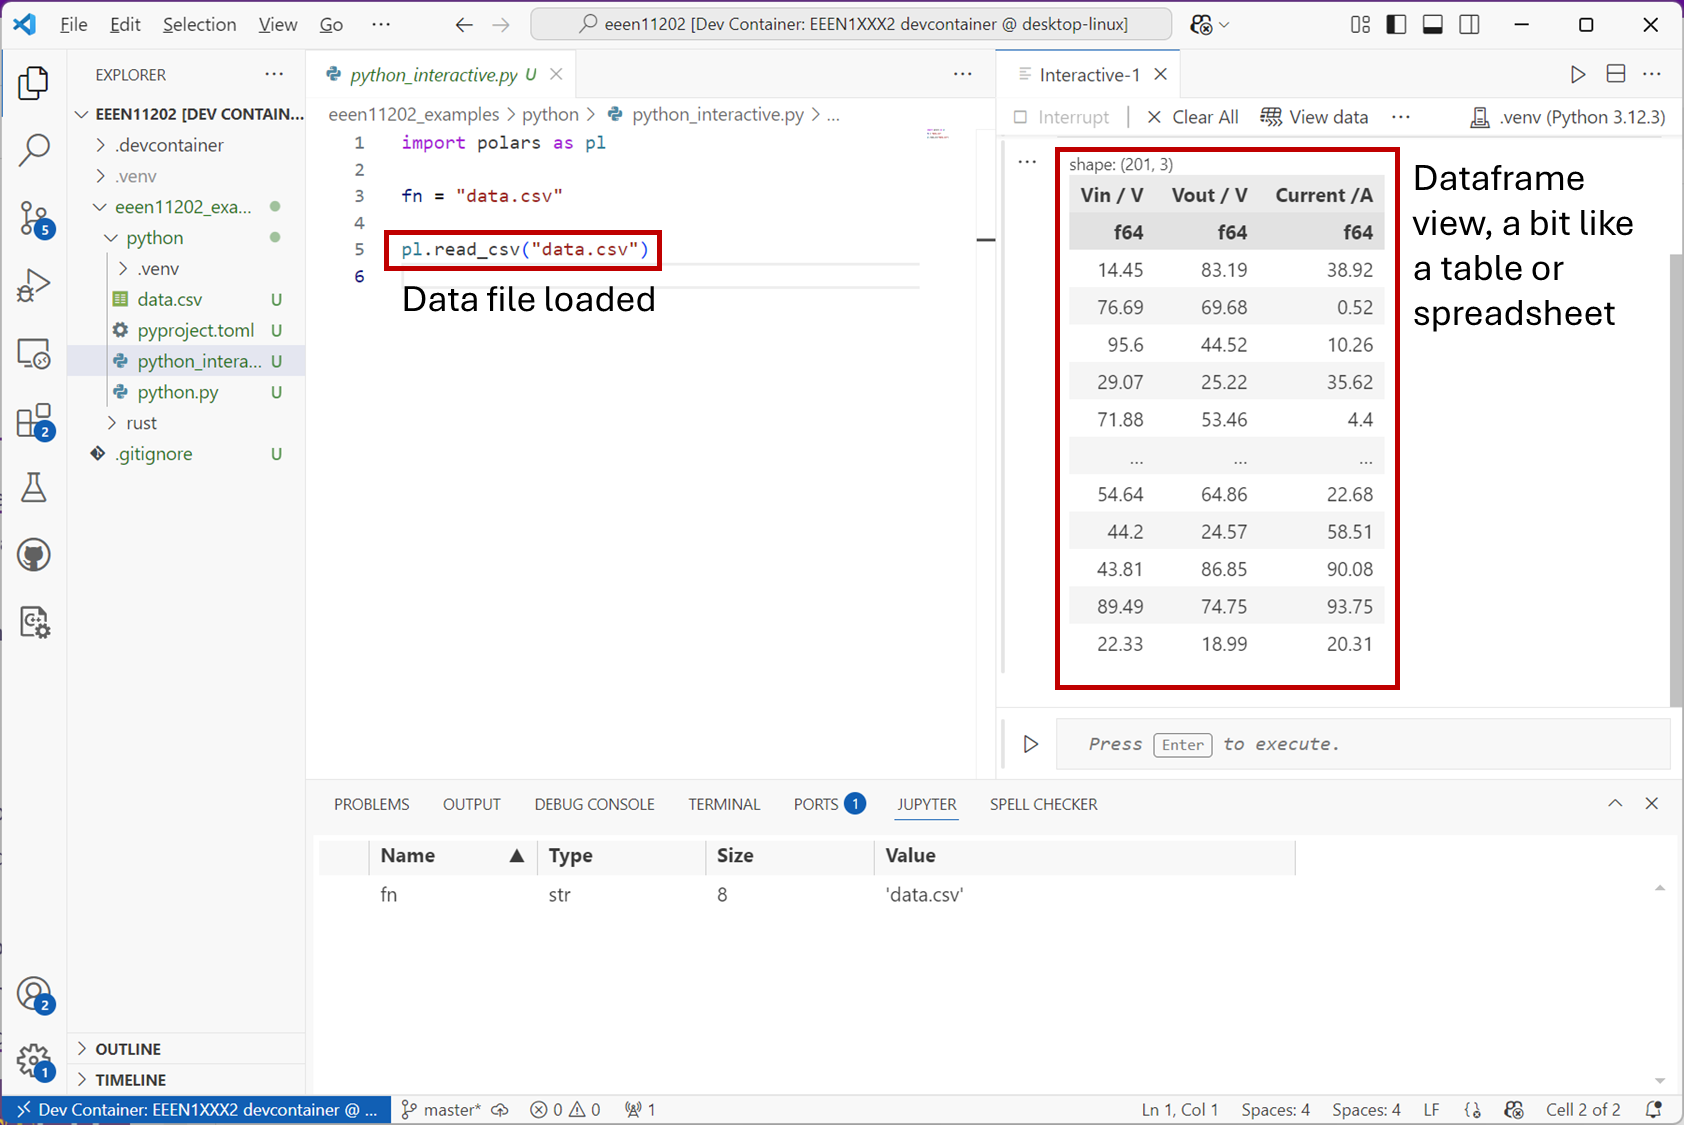Open Source Control view with badge
The height and width of the screenshot is (1125, 1684).
click(34, 218)
